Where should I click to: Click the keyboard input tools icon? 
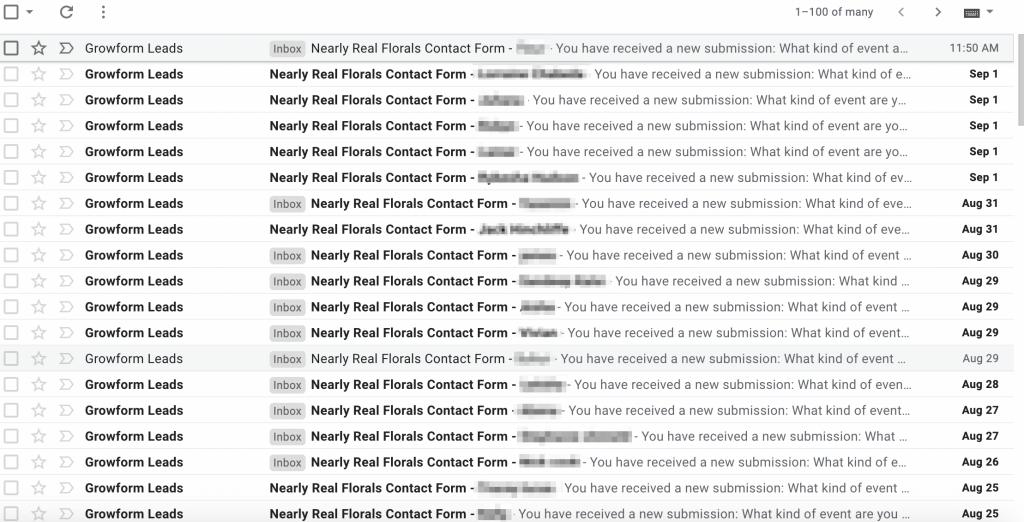972,12
